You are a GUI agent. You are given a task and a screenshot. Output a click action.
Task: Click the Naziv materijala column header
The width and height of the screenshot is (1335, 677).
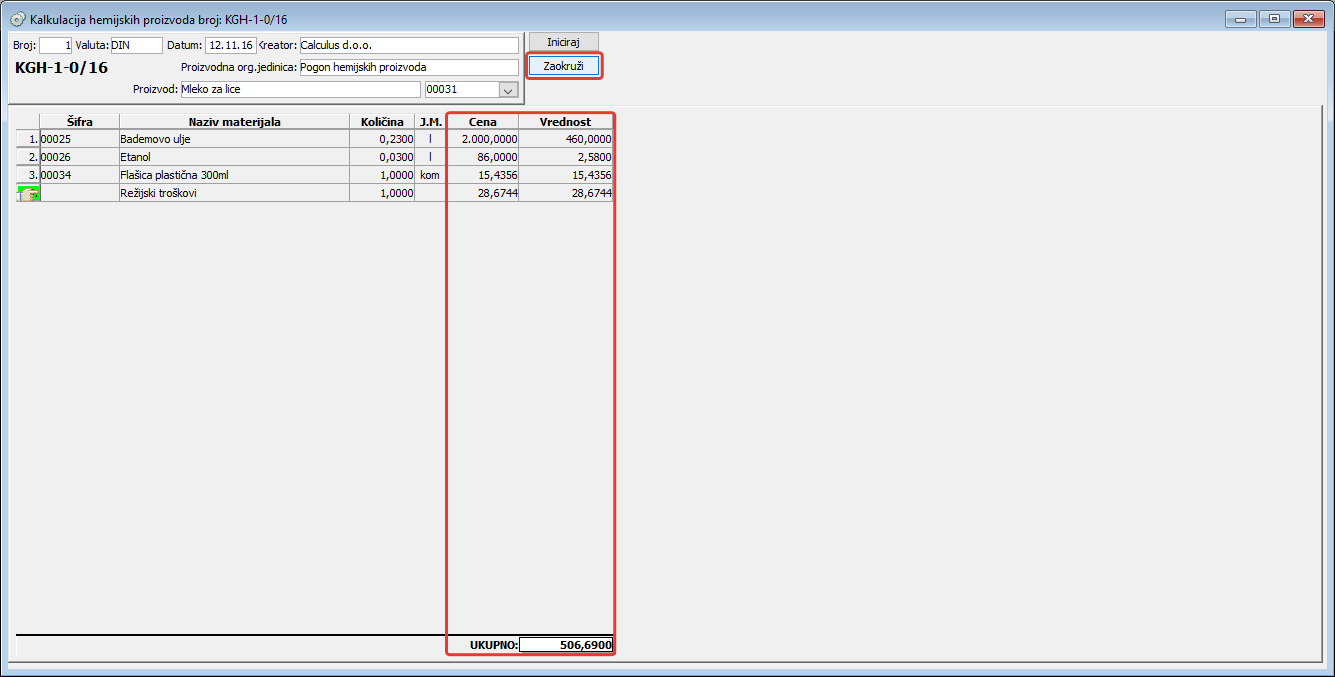click(x=234, y=122)
